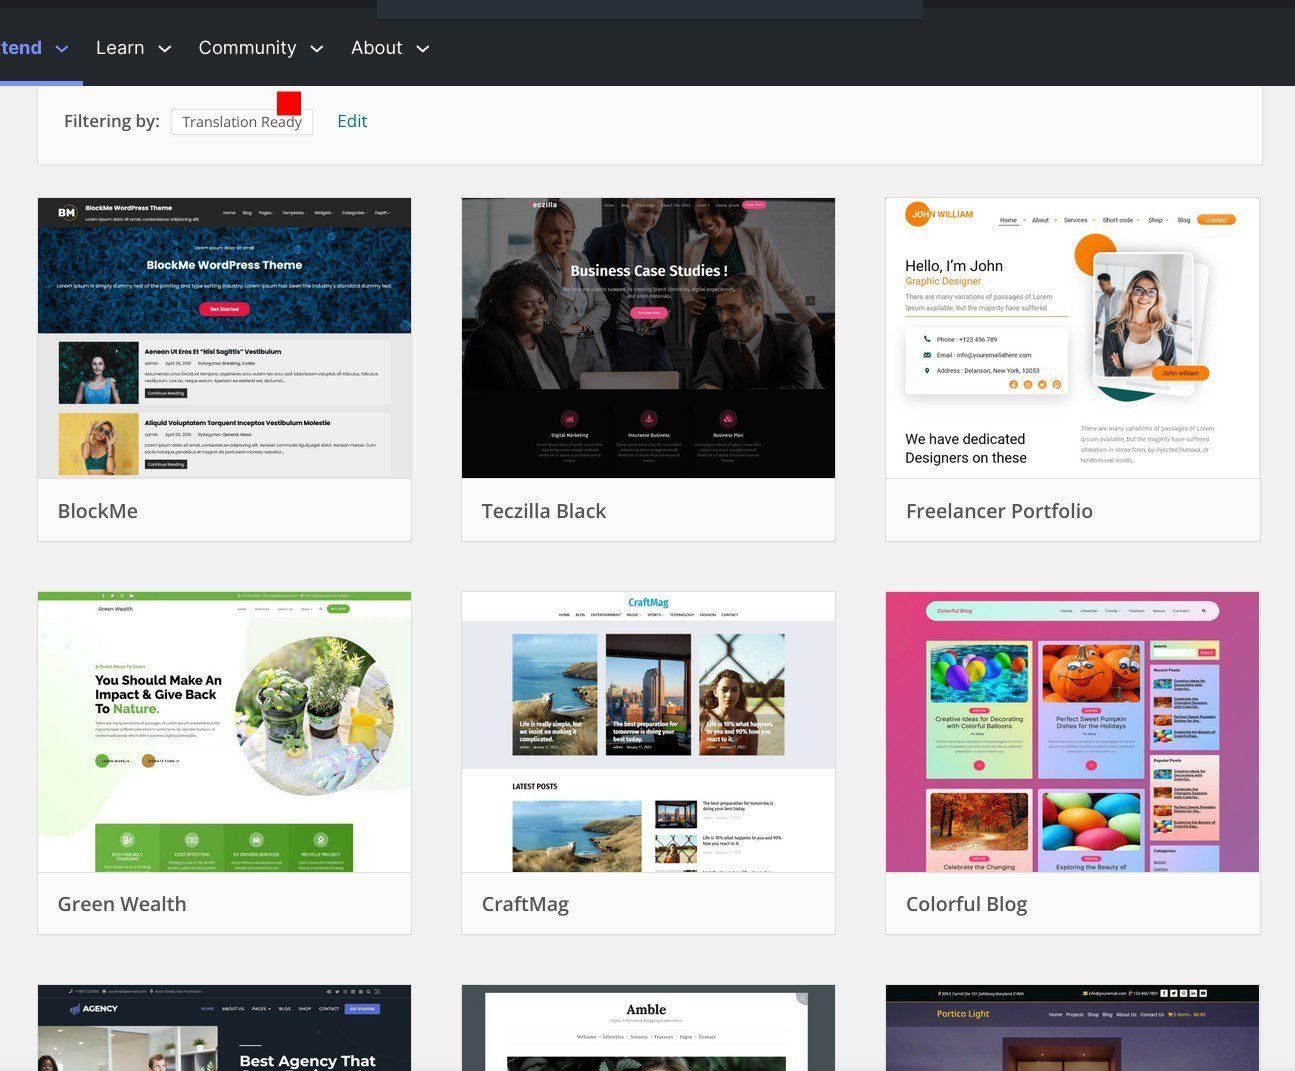This screenshot has height=1071, width=1295.
Task: Click the CraftMag theme title
Action: pos(525,904)
